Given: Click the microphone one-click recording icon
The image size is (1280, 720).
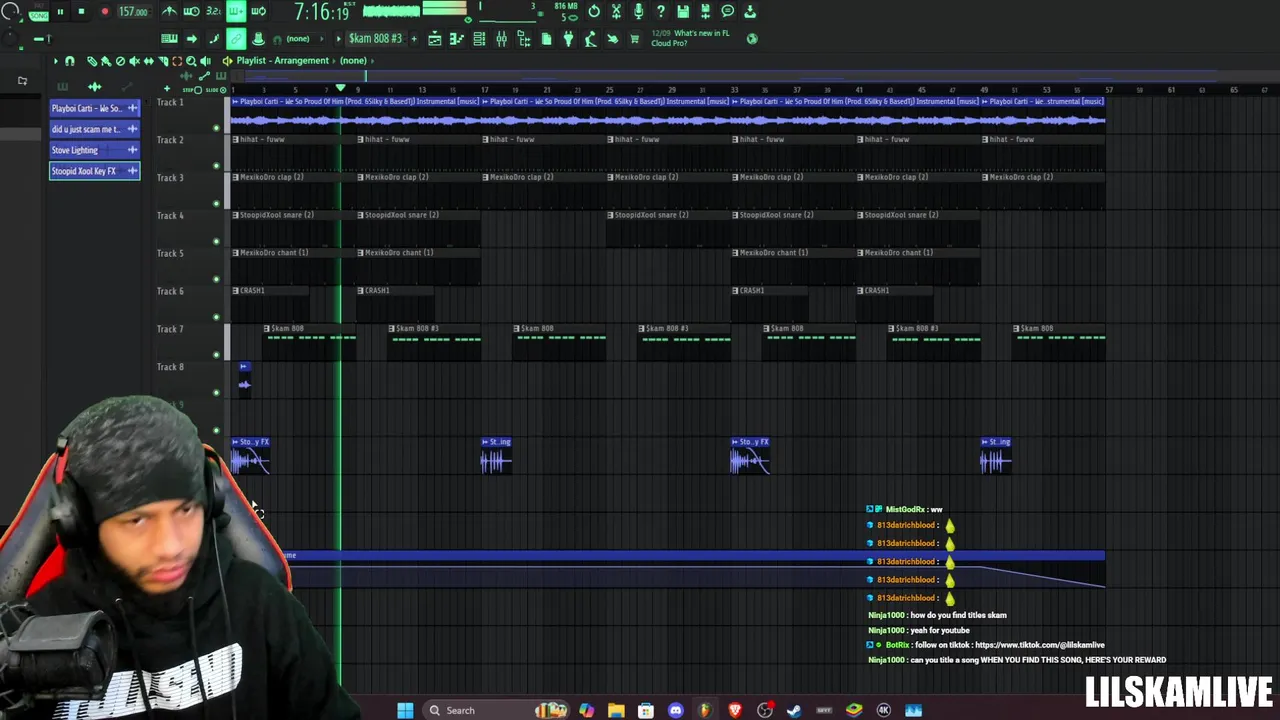Looking at the screenshot, I should point(638,11).
